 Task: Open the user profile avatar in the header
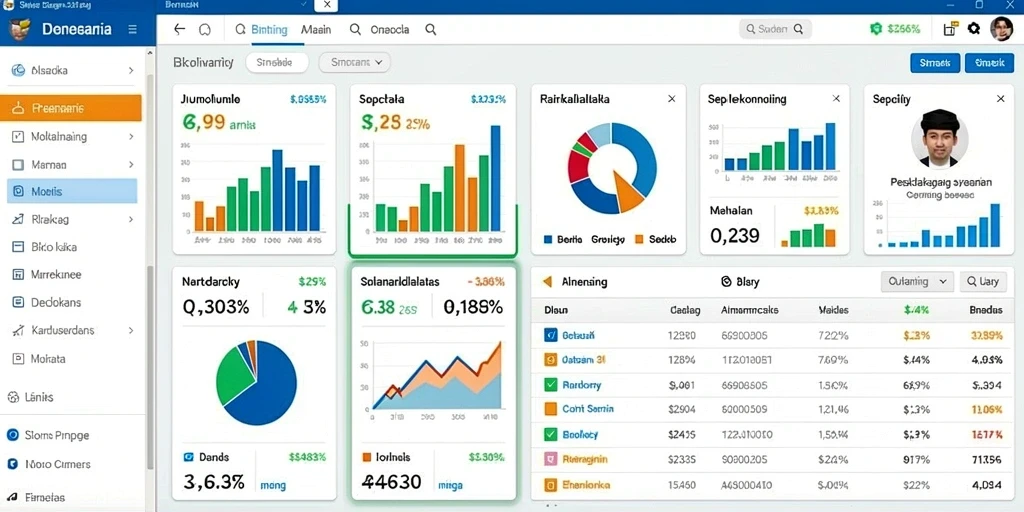coord(1001,29)
